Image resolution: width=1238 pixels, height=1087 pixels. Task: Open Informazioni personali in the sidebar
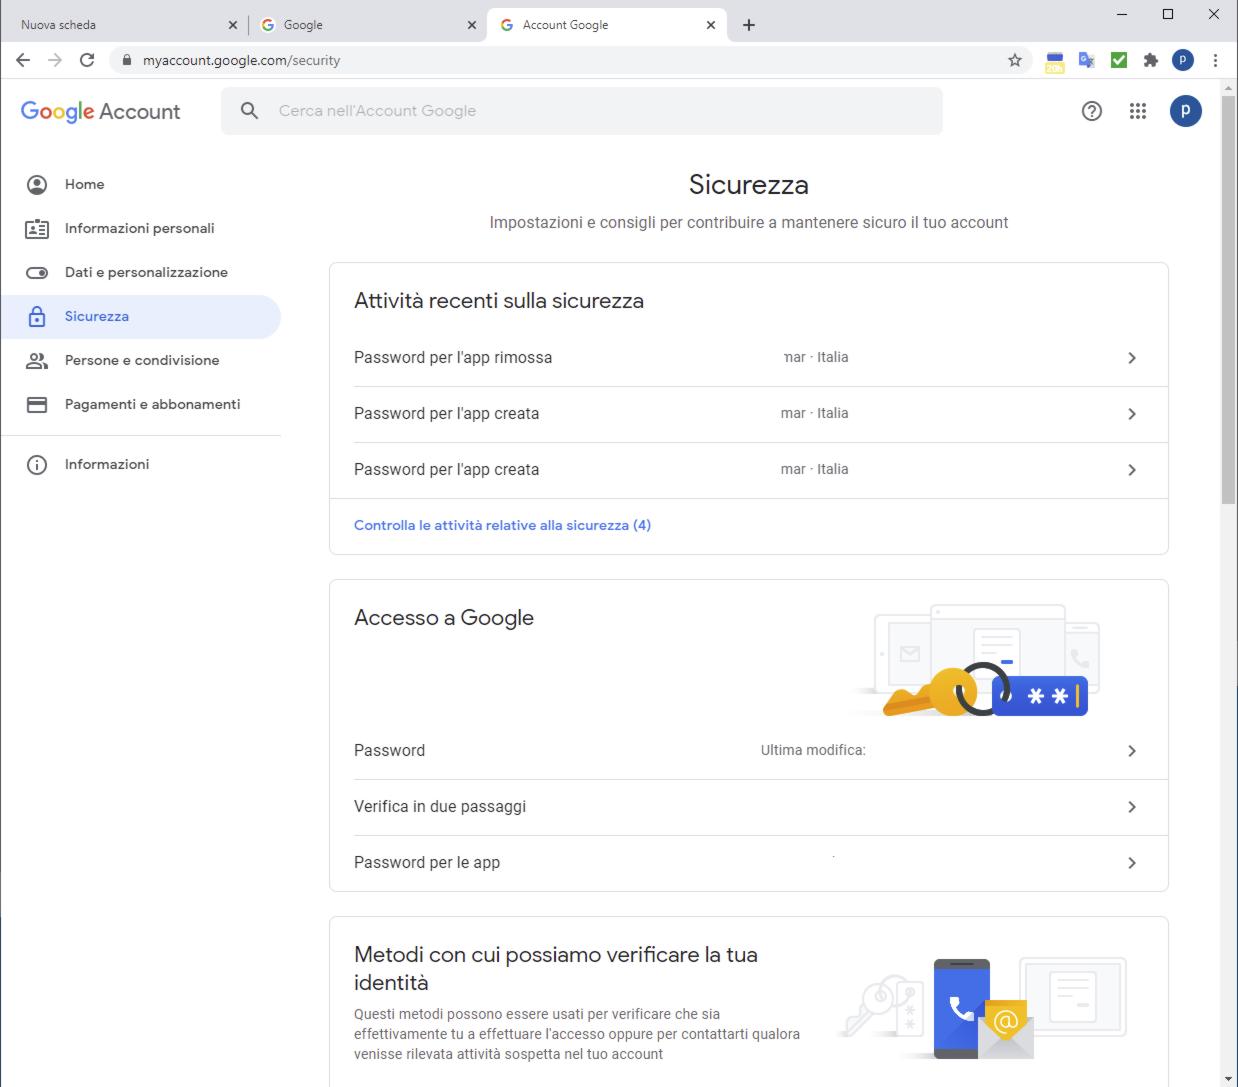[141, 228]
